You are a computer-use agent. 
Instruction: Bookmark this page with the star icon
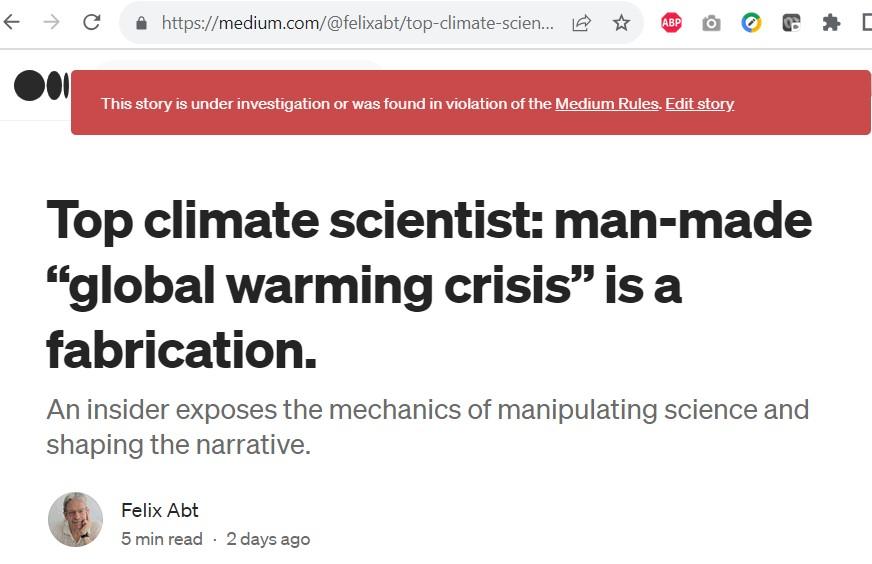(x=621, y=23)
